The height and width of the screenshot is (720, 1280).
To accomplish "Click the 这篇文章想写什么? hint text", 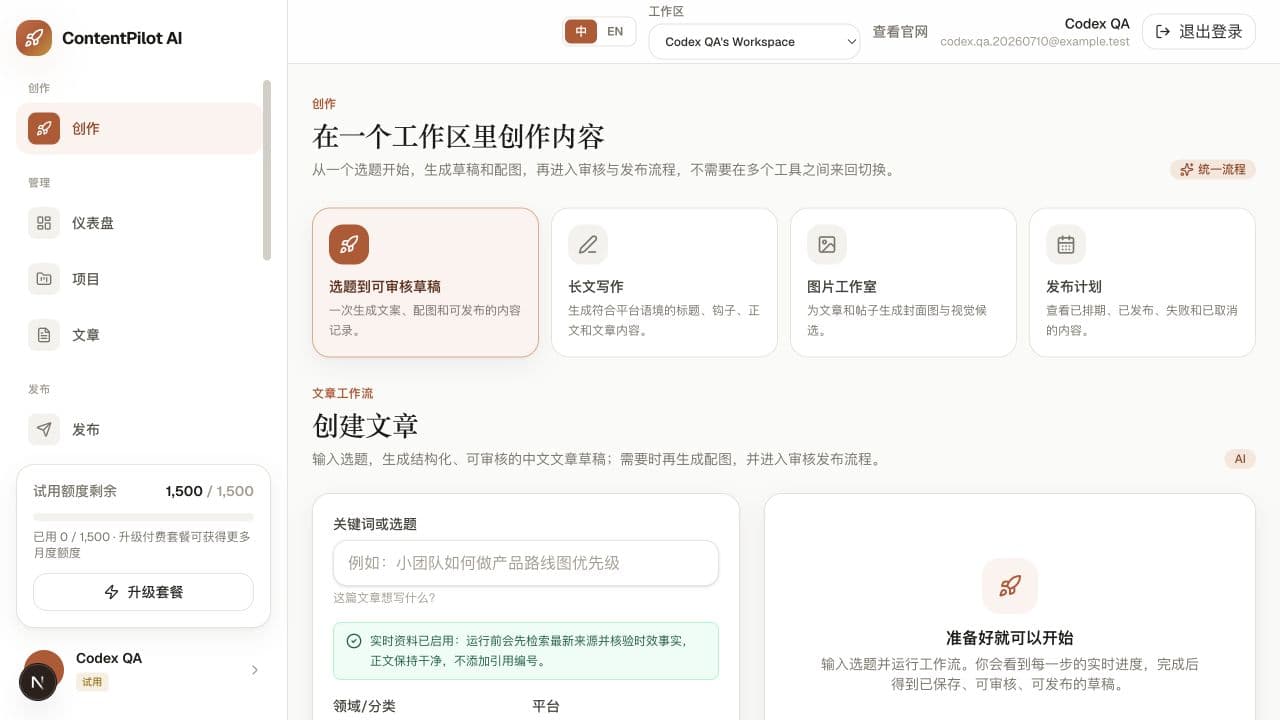I will (x=384, y=598).
